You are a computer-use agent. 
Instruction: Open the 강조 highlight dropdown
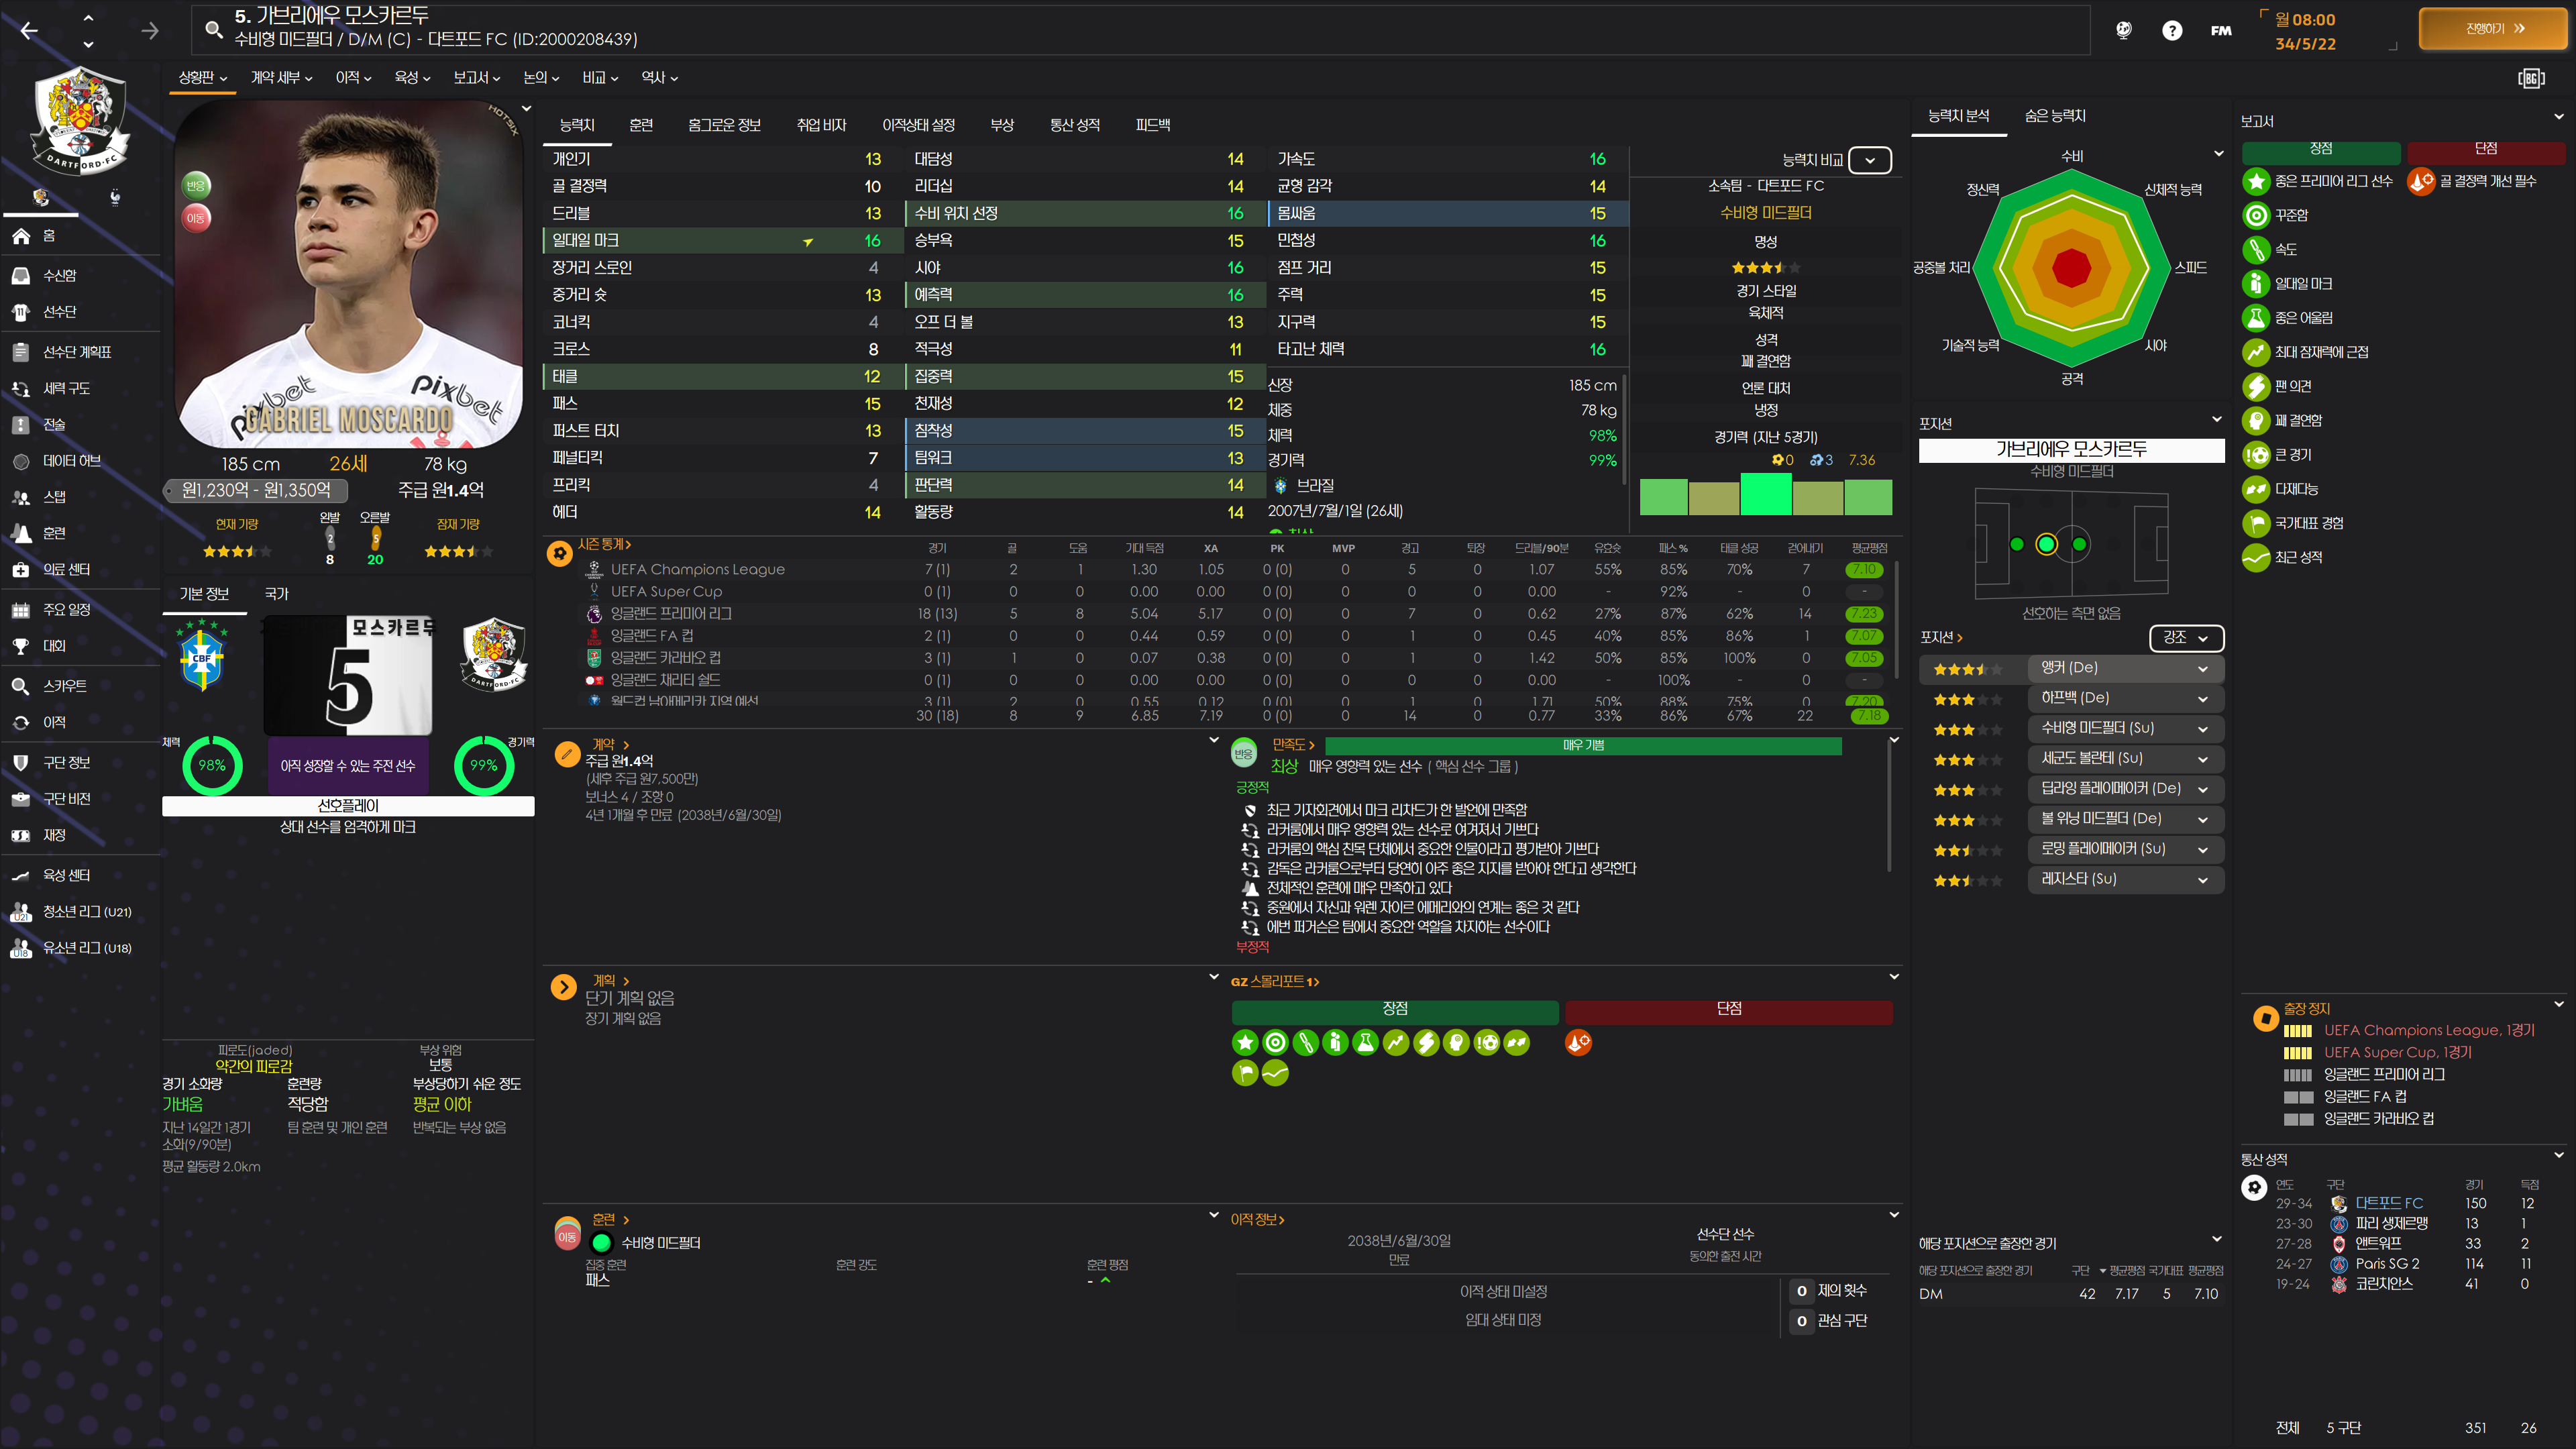[x=2186, y=638]
